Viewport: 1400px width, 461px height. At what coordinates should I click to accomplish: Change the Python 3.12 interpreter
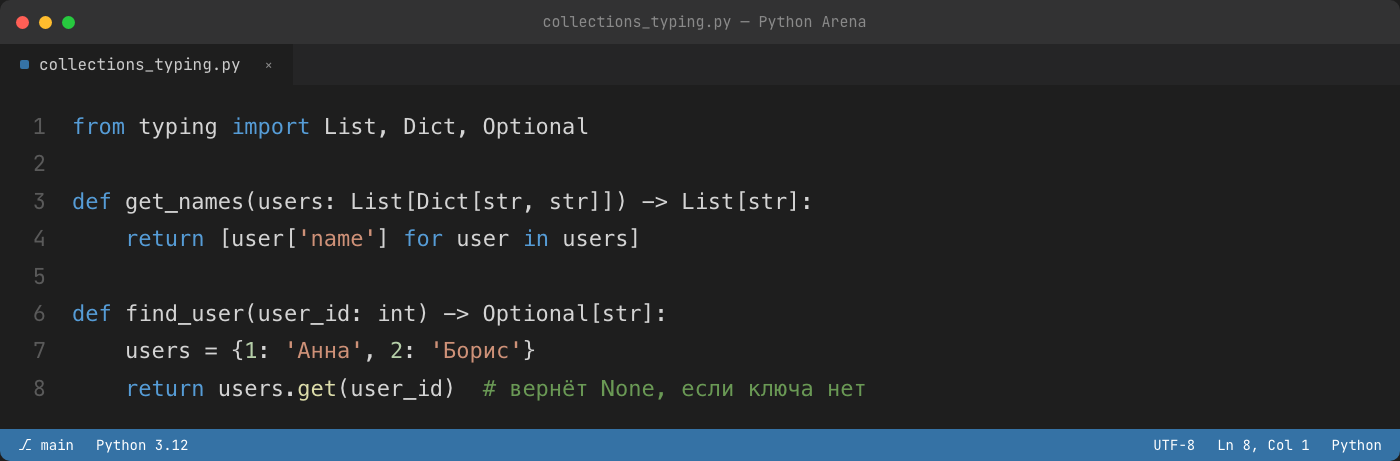(x=142, y=445)
